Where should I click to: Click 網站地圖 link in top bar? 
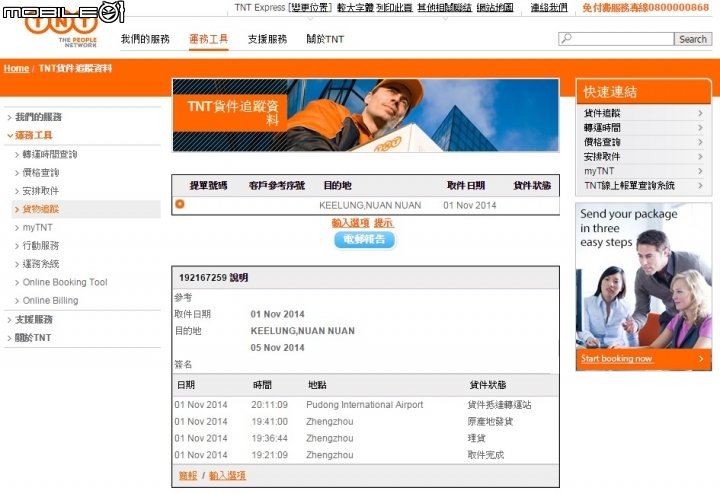click(495, 8)
